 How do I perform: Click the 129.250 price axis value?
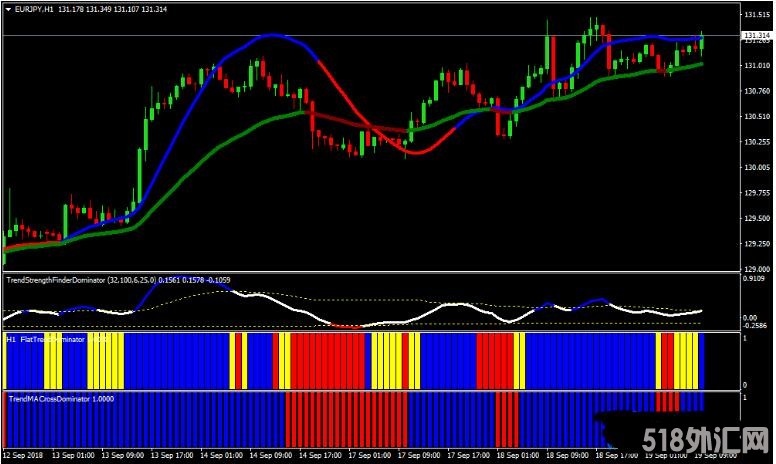[757, 244]
